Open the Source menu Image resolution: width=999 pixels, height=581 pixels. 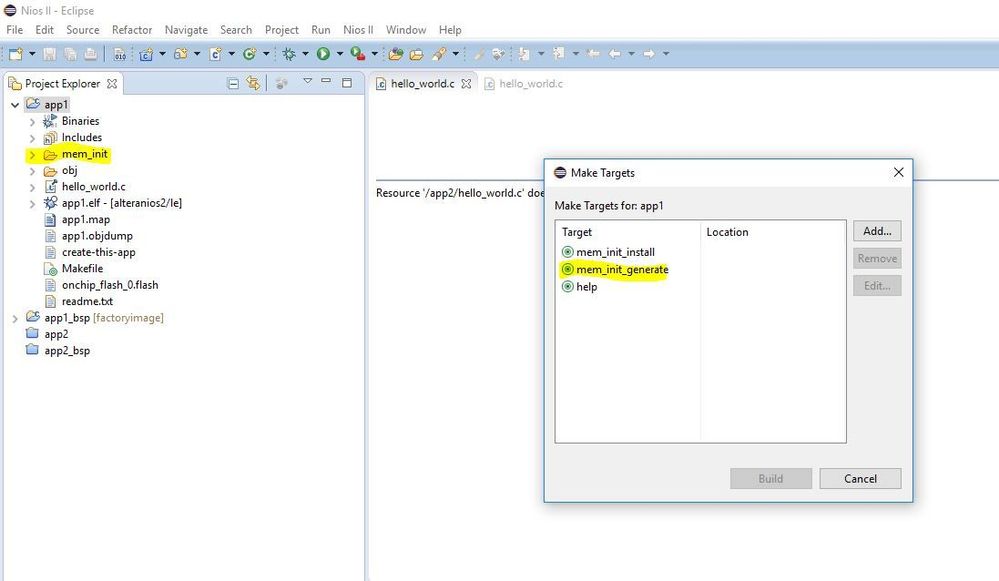83,30
